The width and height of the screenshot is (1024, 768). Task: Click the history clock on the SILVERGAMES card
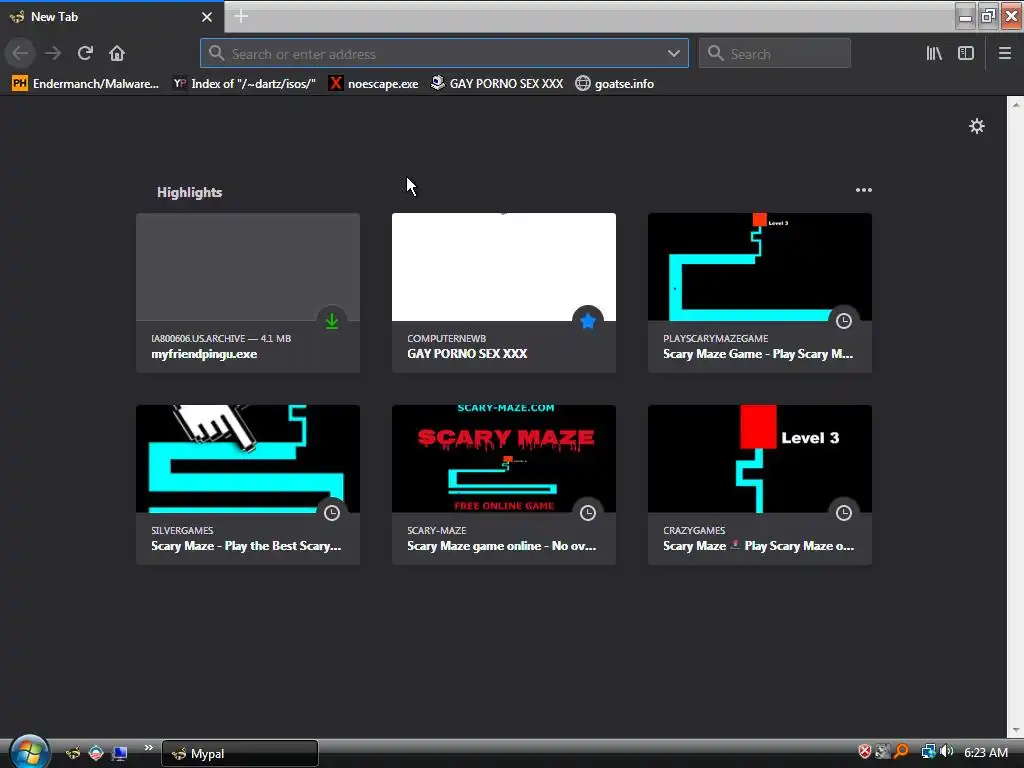(x=332, y=513)
